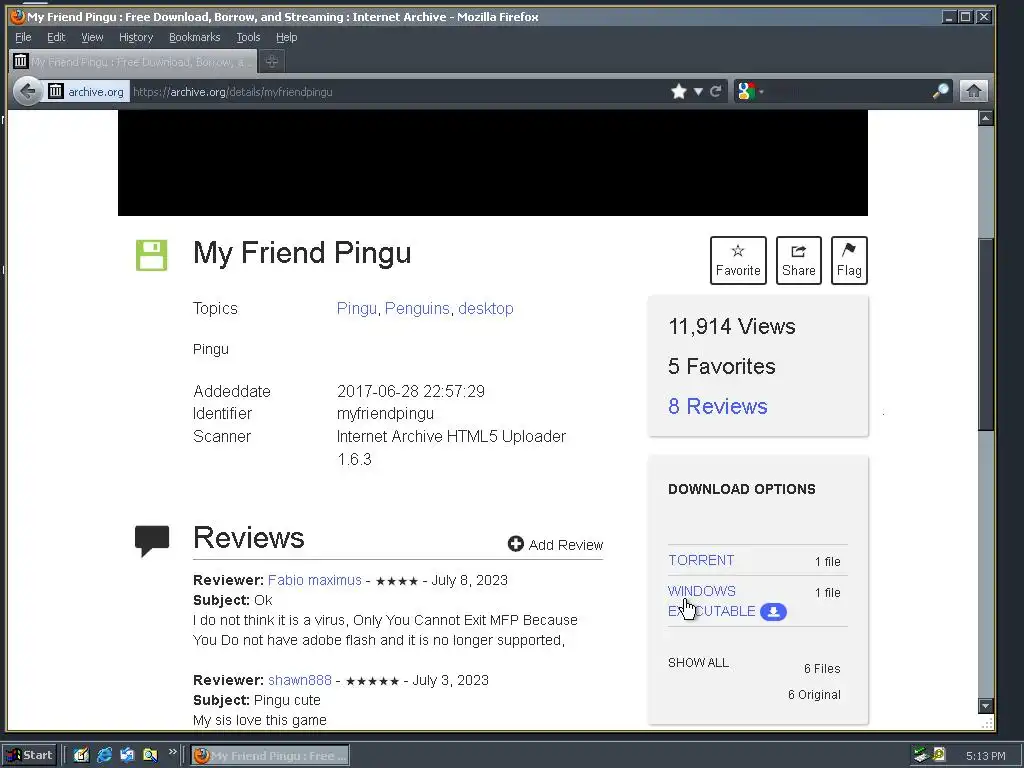Click the 'myfriendpingu' identifier value

point(385,413)
